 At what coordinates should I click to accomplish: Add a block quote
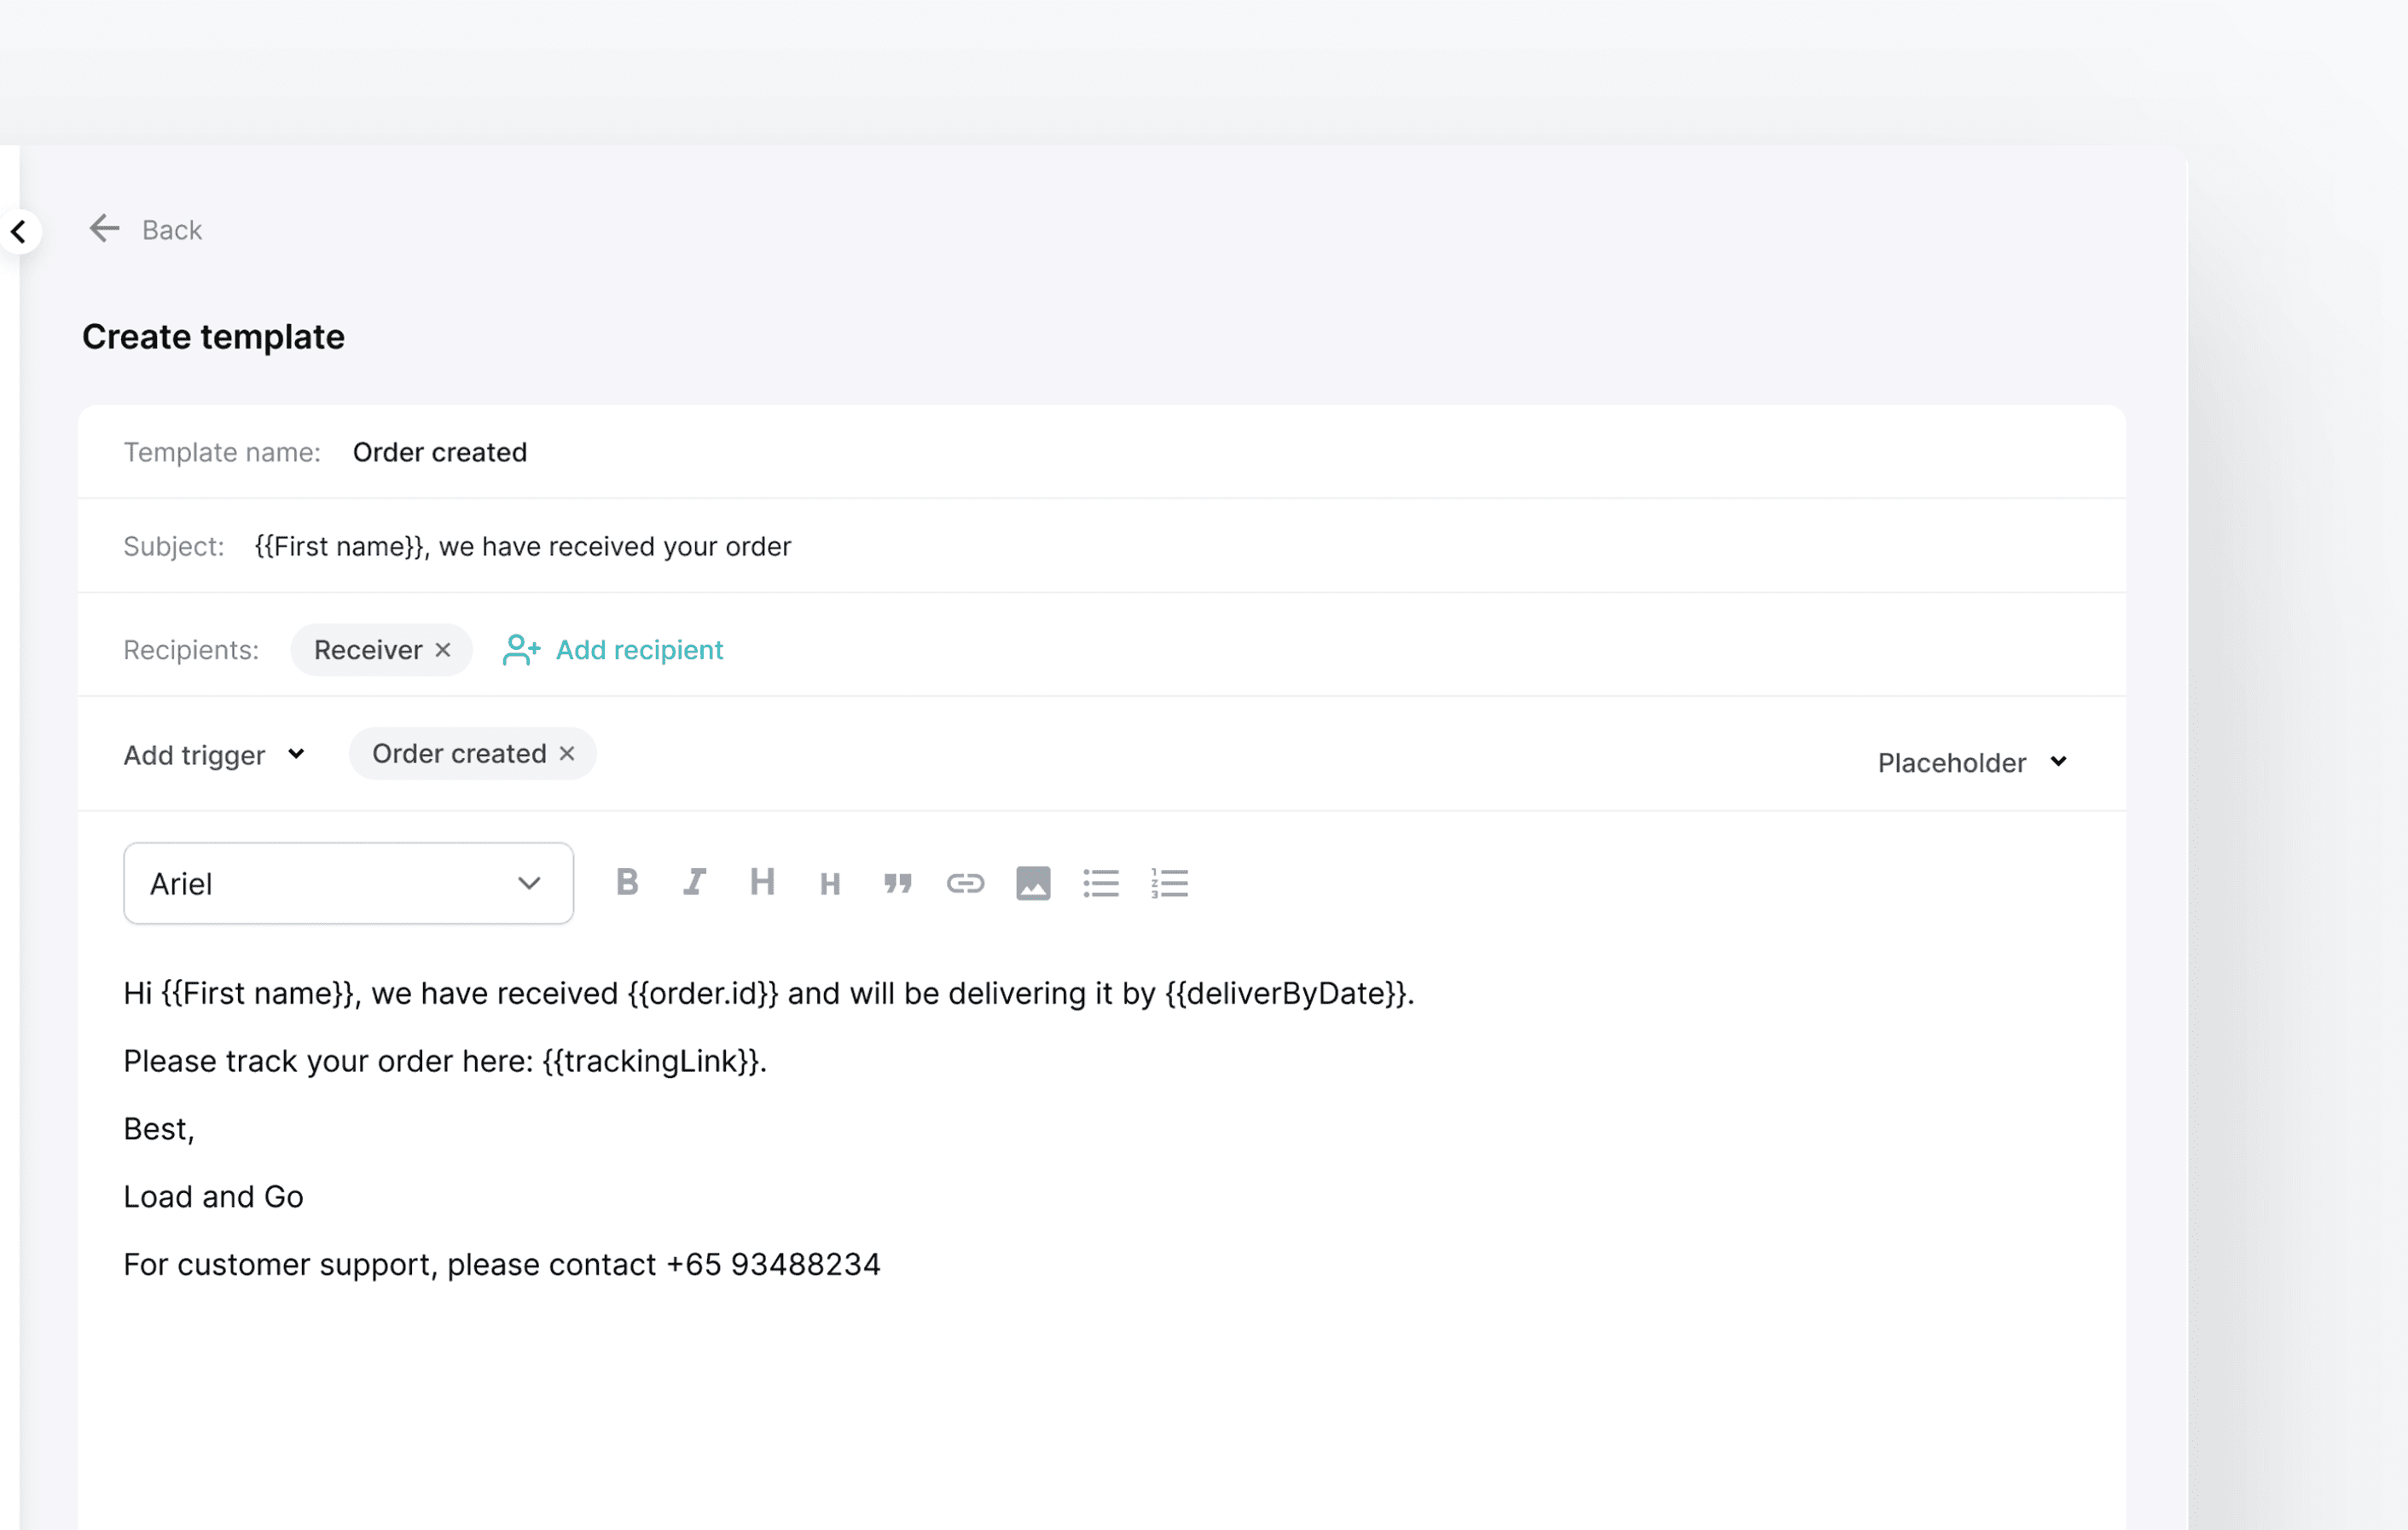[x=897, y=884]
